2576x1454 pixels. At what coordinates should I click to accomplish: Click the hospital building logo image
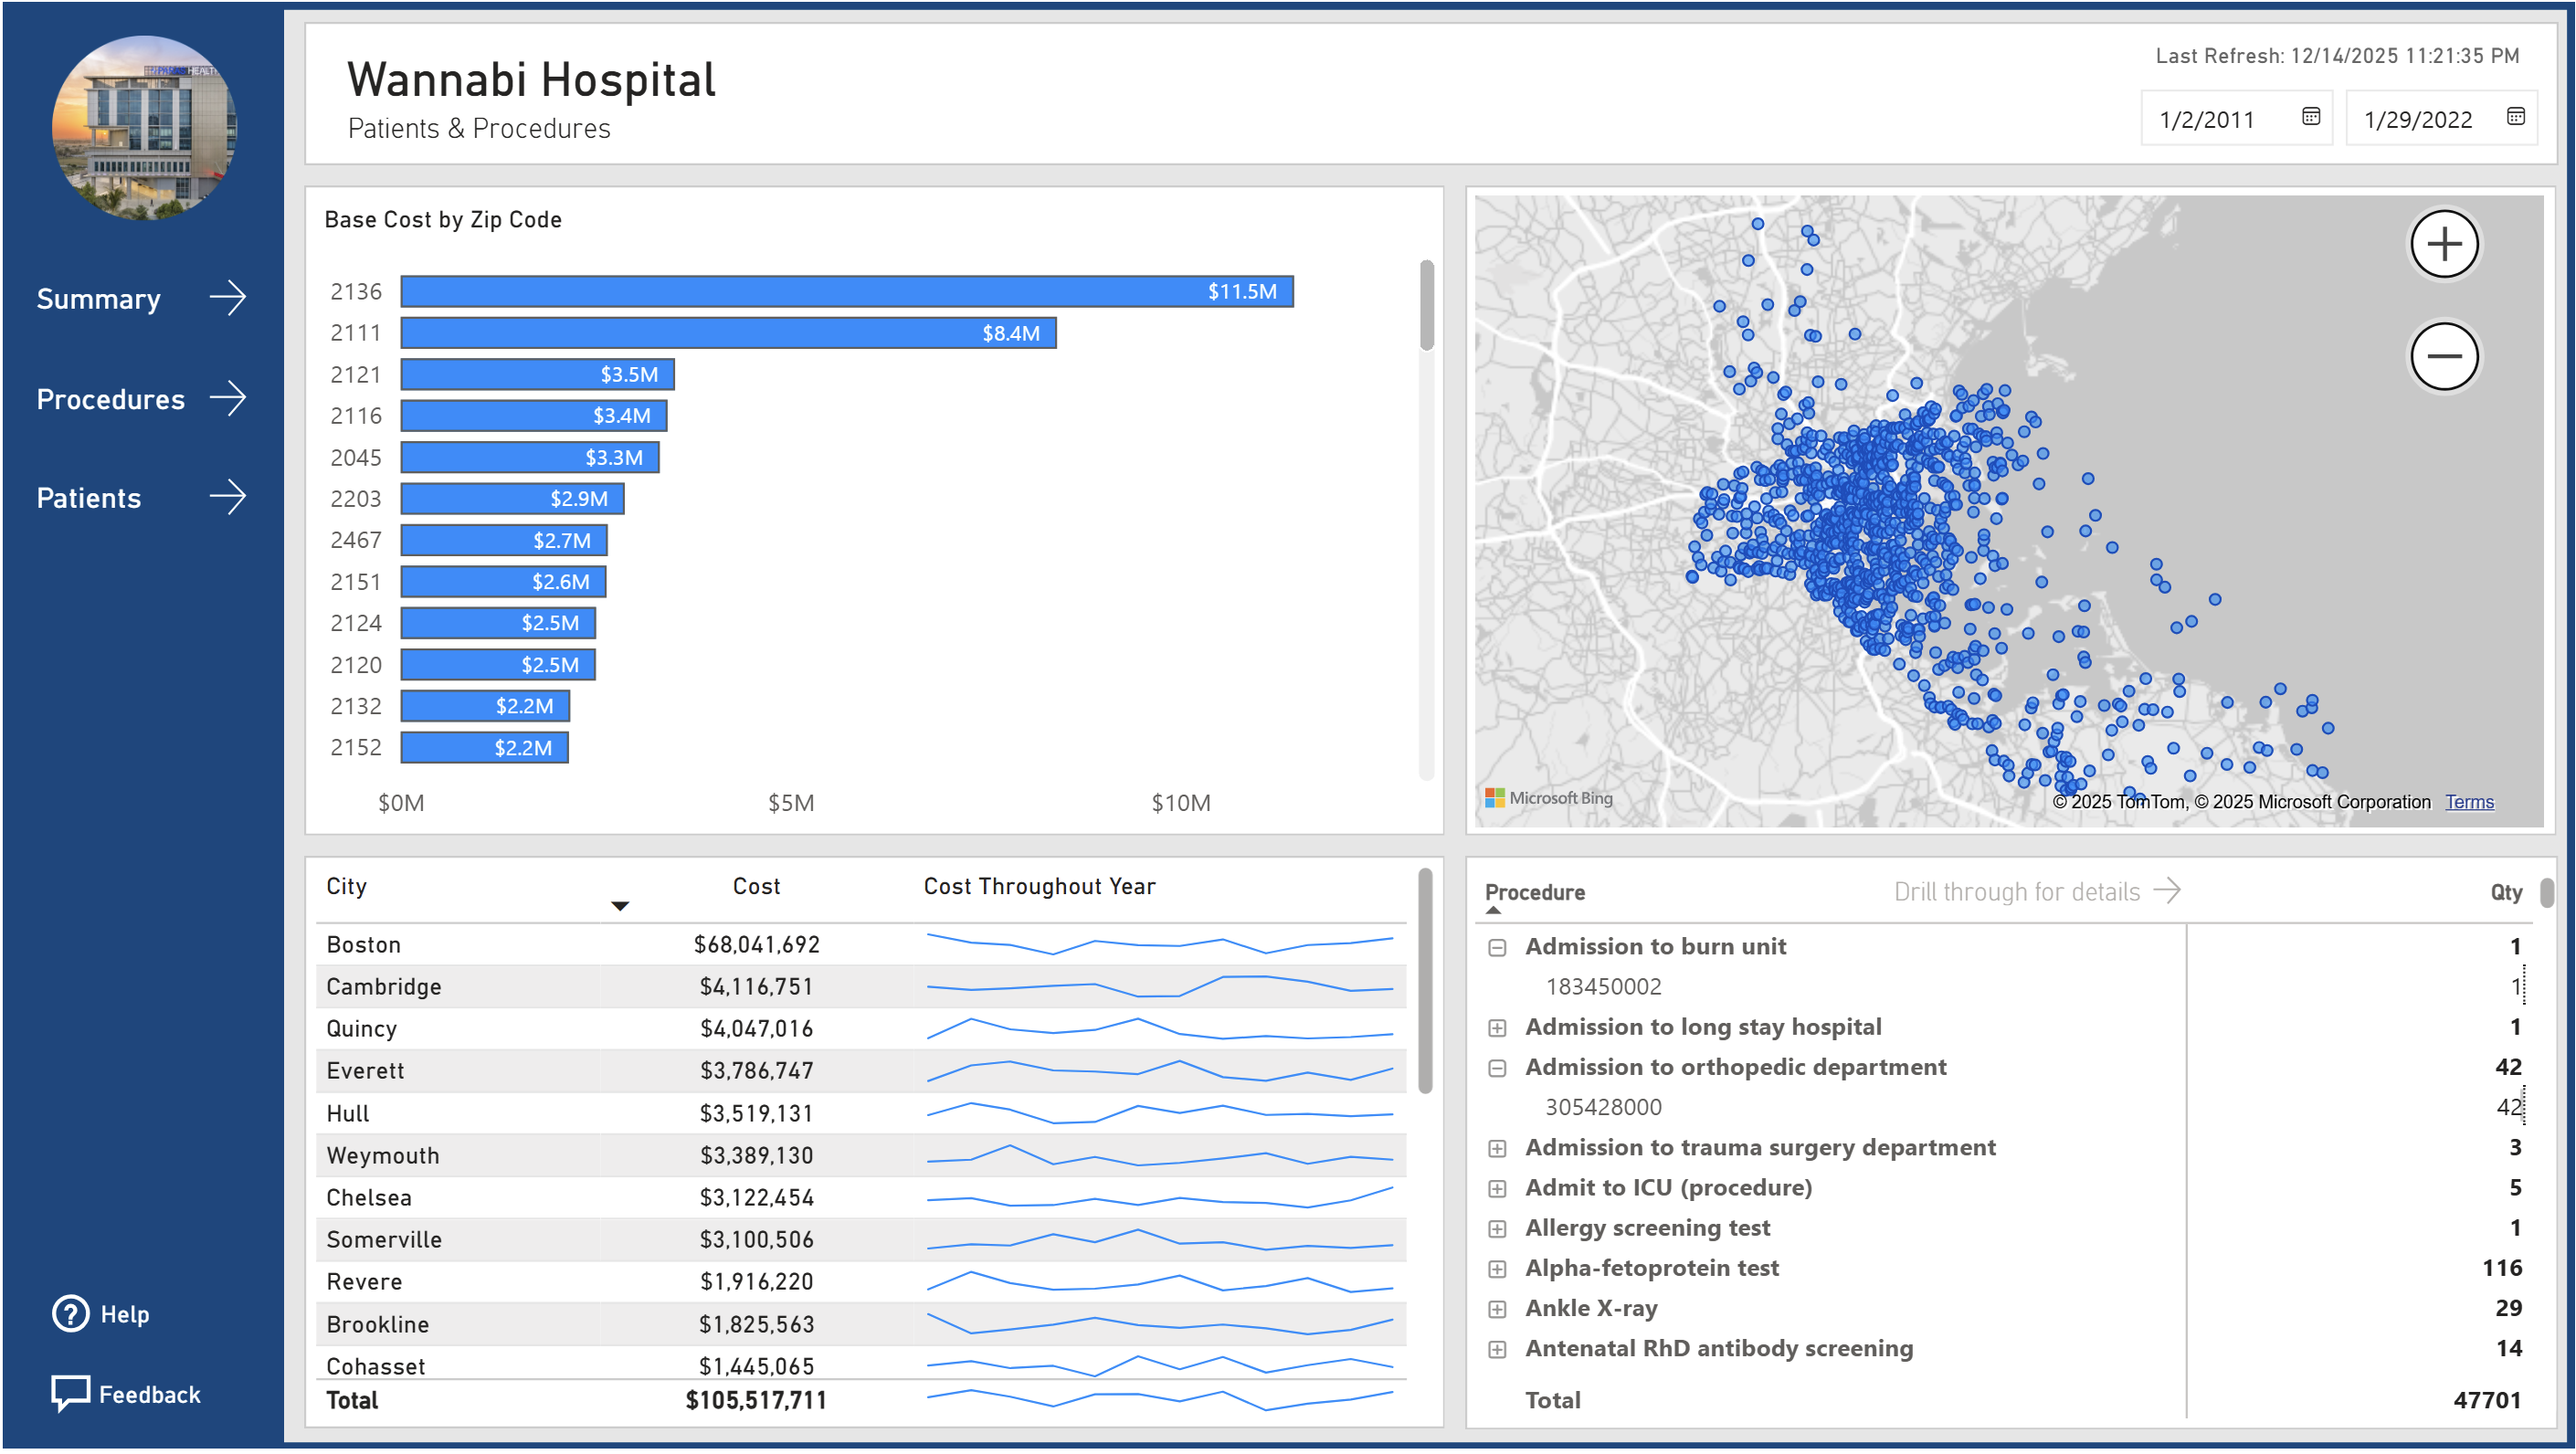(144, 128)
